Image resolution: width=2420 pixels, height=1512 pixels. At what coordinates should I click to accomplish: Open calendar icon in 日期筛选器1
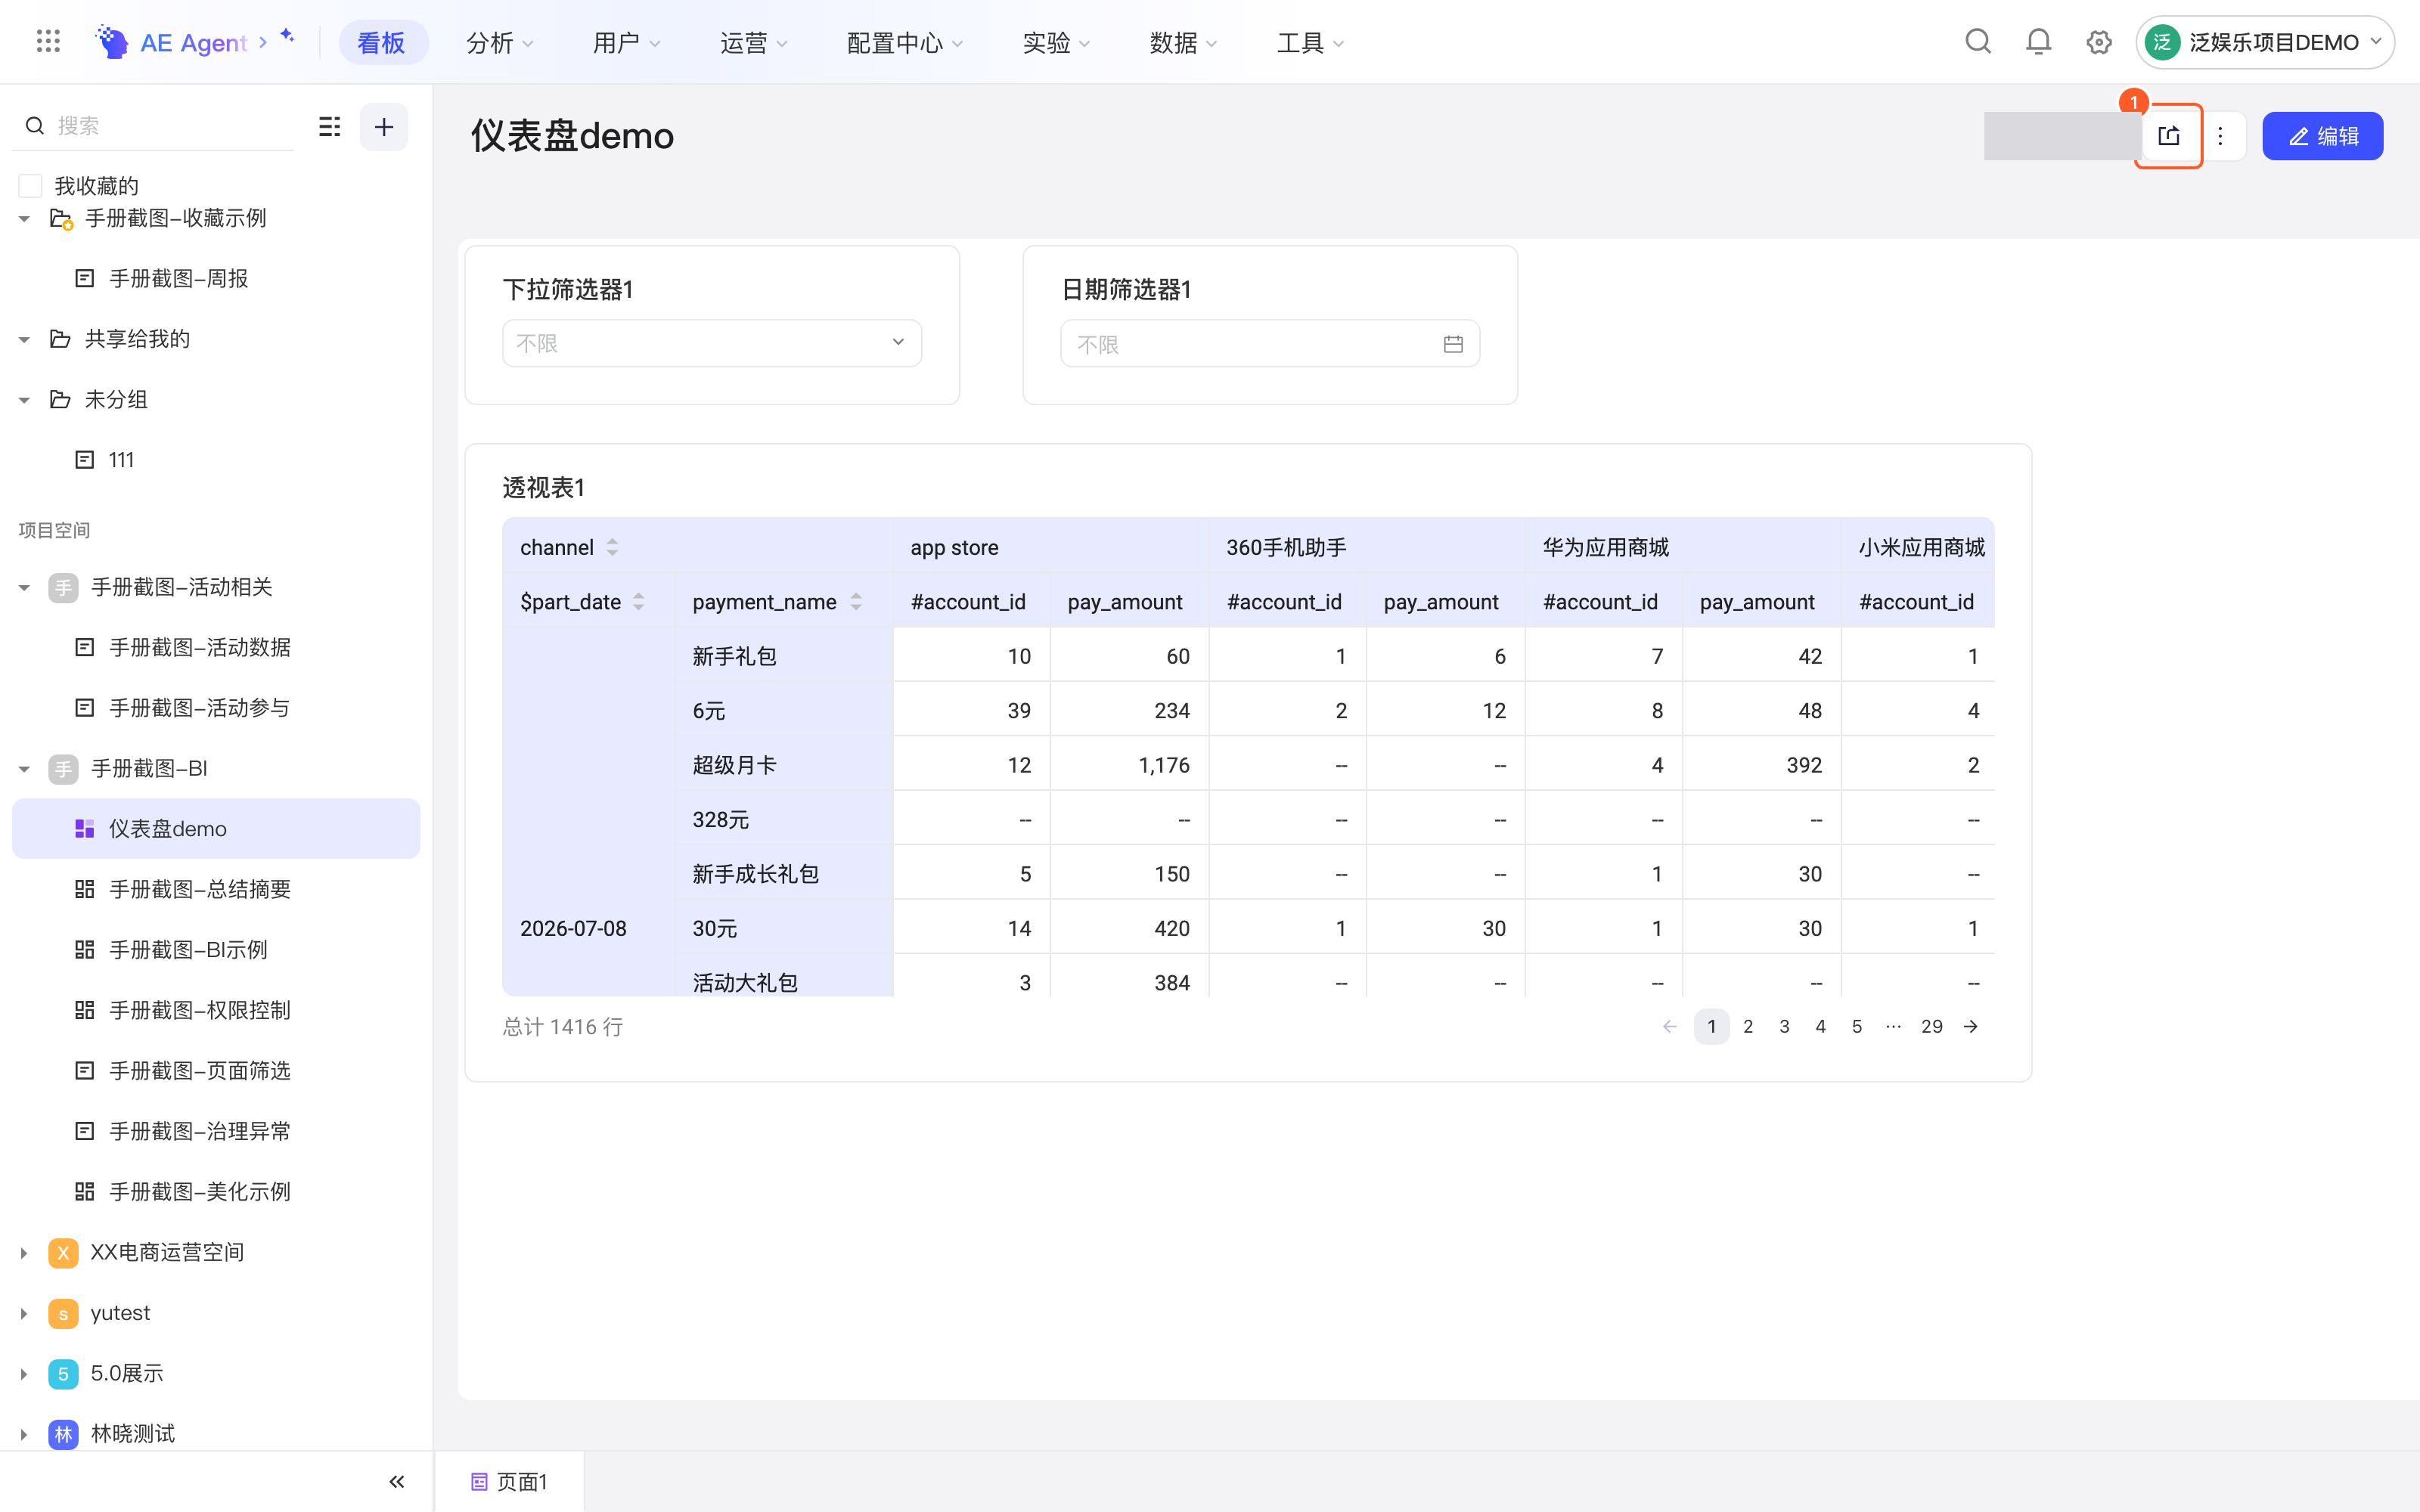(x=1453, y=344)
